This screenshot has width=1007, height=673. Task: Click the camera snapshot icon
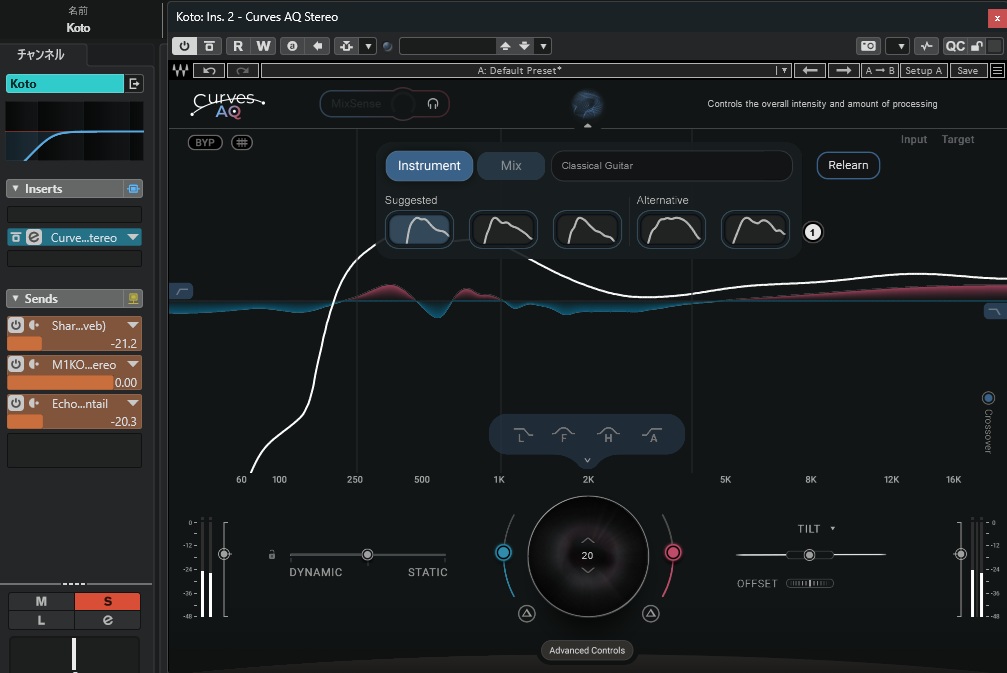click(x=868, y=46)
